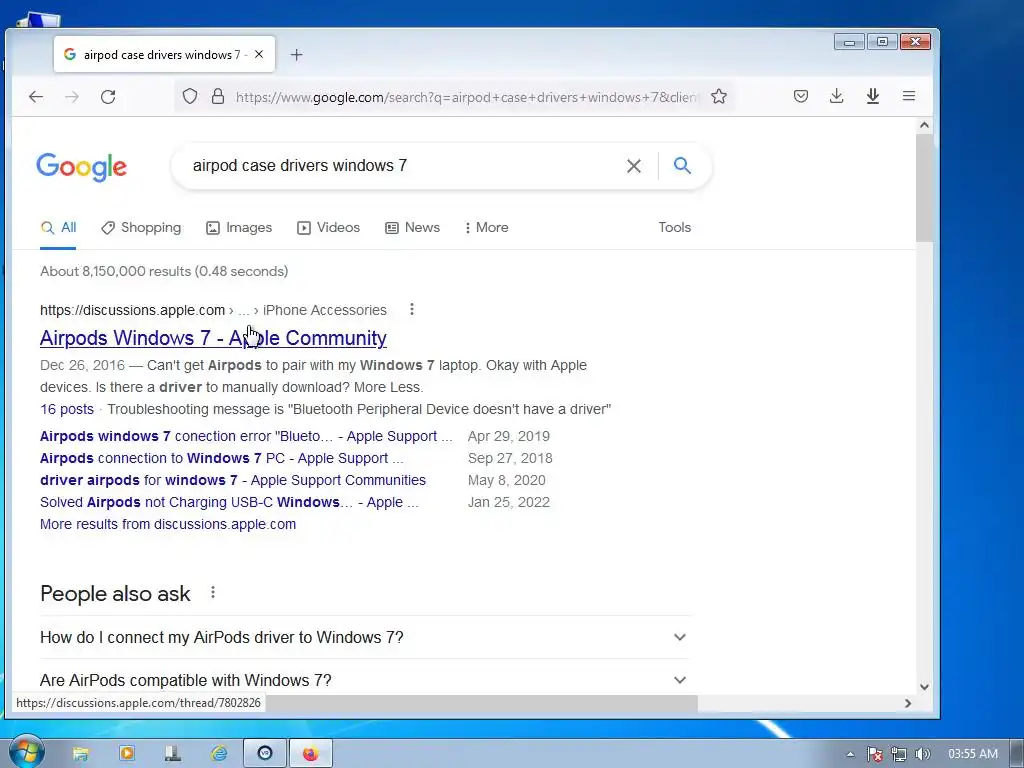Click the horizontal scrollbar right arrow

point(907,703)
